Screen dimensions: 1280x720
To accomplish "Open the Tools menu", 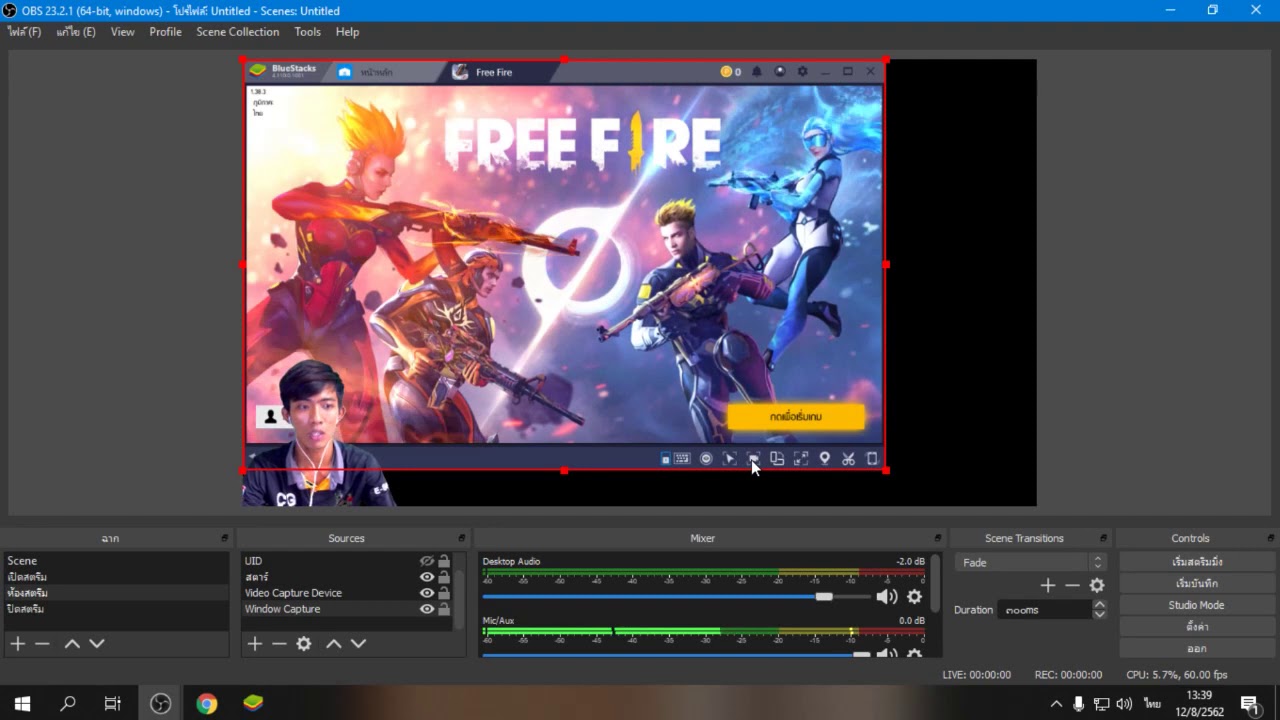I will (x=307, y=32).
